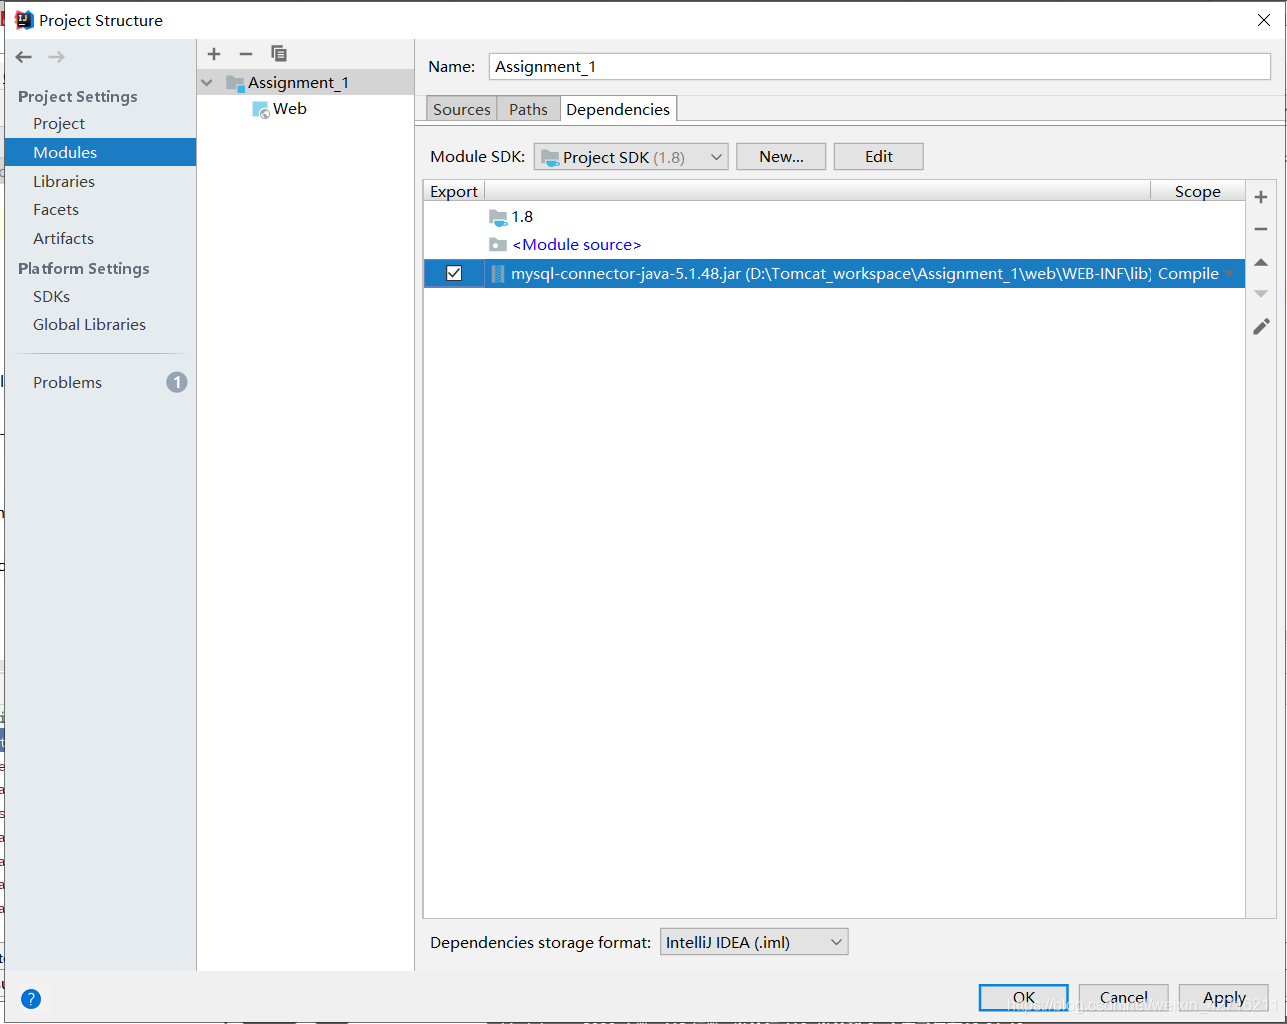Select Global Libraries under Platform Settings
Screen dimensions: 1287x1024
[89, 324]
